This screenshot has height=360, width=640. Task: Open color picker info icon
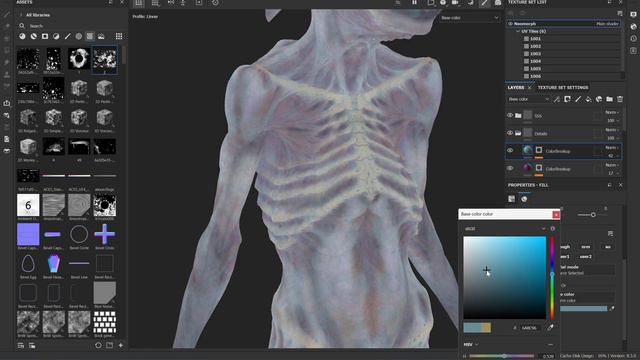(553, 229)
